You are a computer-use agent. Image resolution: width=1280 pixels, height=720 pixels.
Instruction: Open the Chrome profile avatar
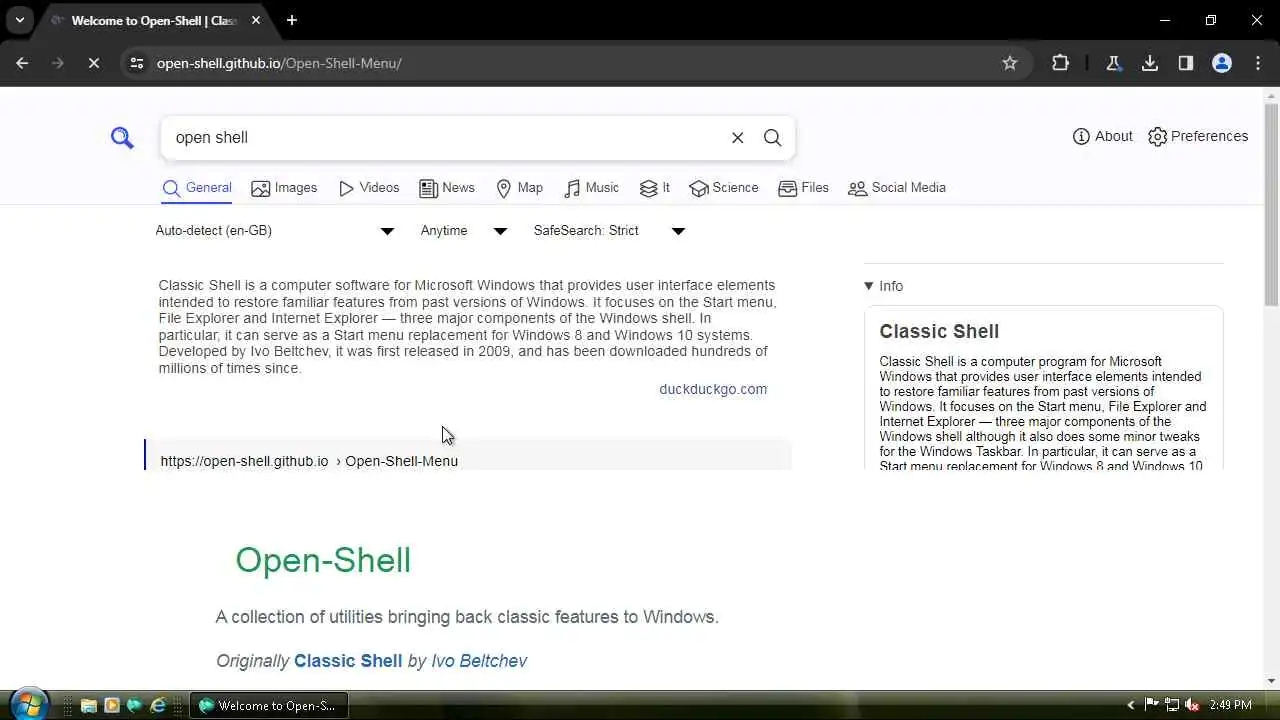click(x=1222, y=63)
